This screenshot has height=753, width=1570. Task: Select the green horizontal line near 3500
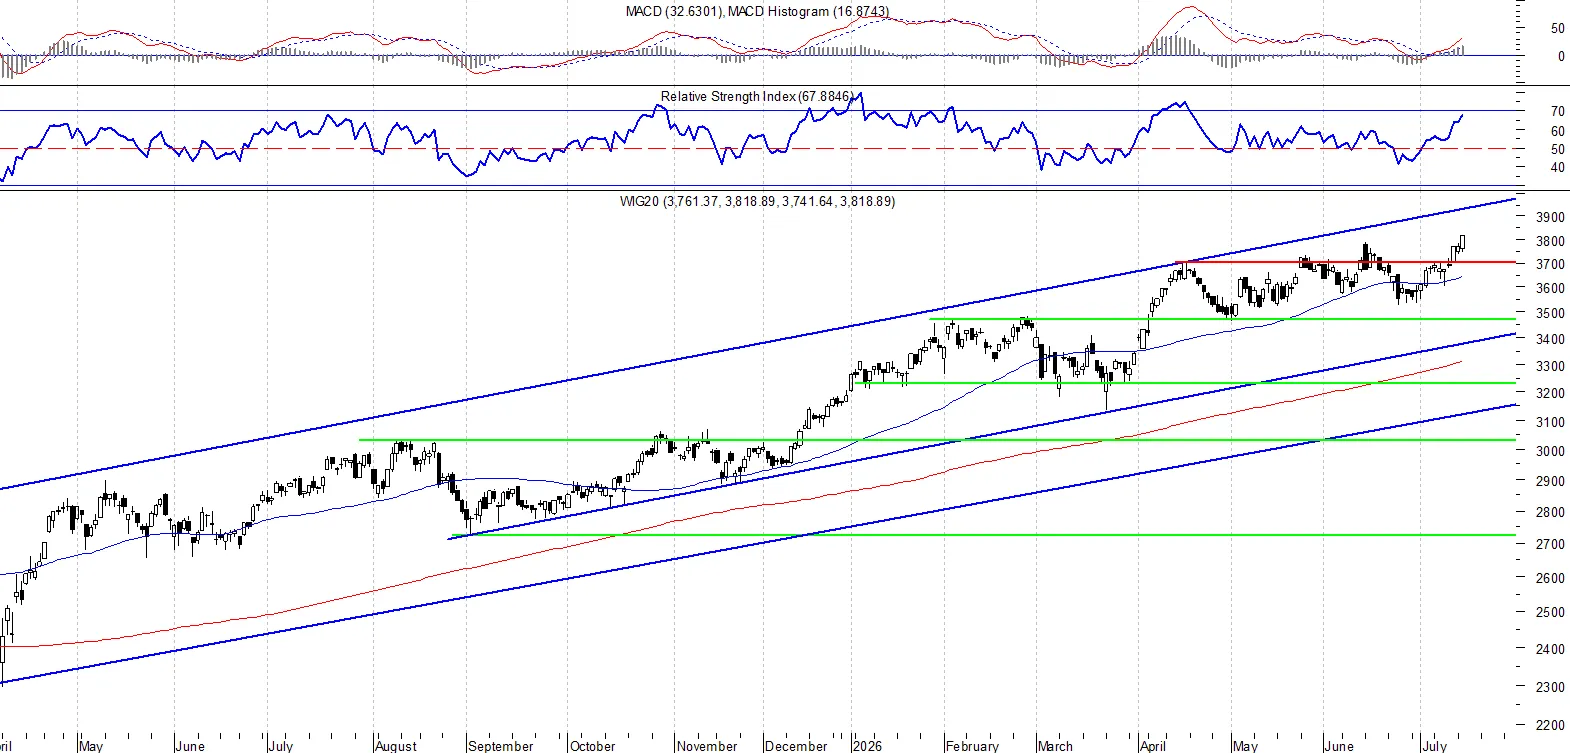point(1222,319)
